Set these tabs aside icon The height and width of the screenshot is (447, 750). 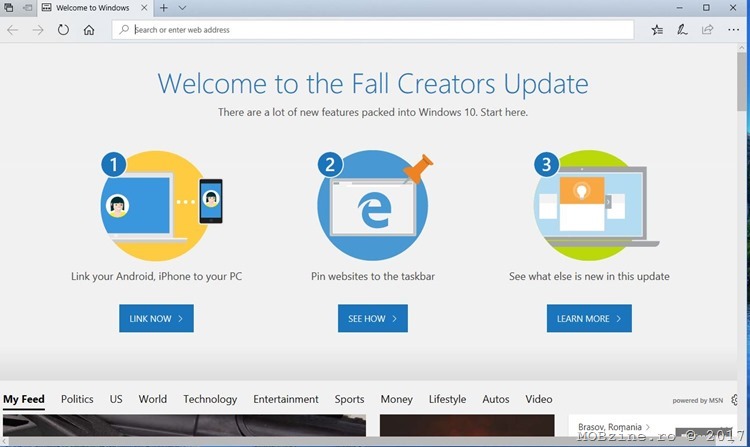[28, 8]
